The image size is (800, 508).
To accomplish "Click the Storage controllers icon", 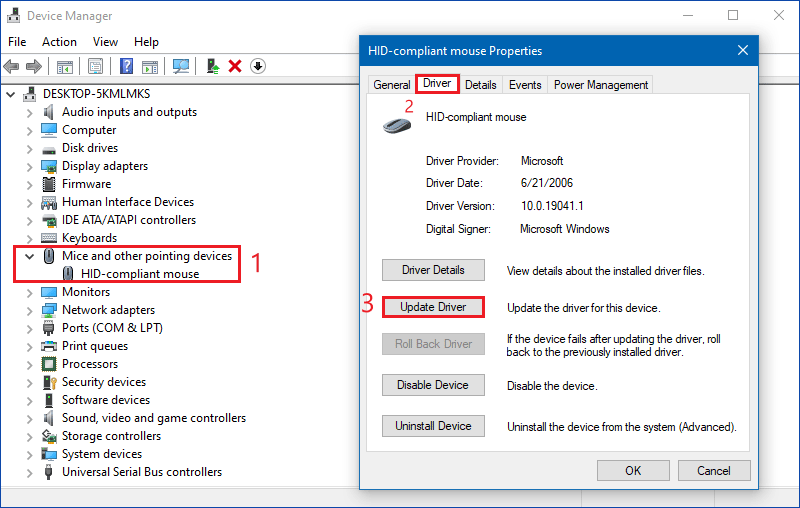I will tap(49, 436).
